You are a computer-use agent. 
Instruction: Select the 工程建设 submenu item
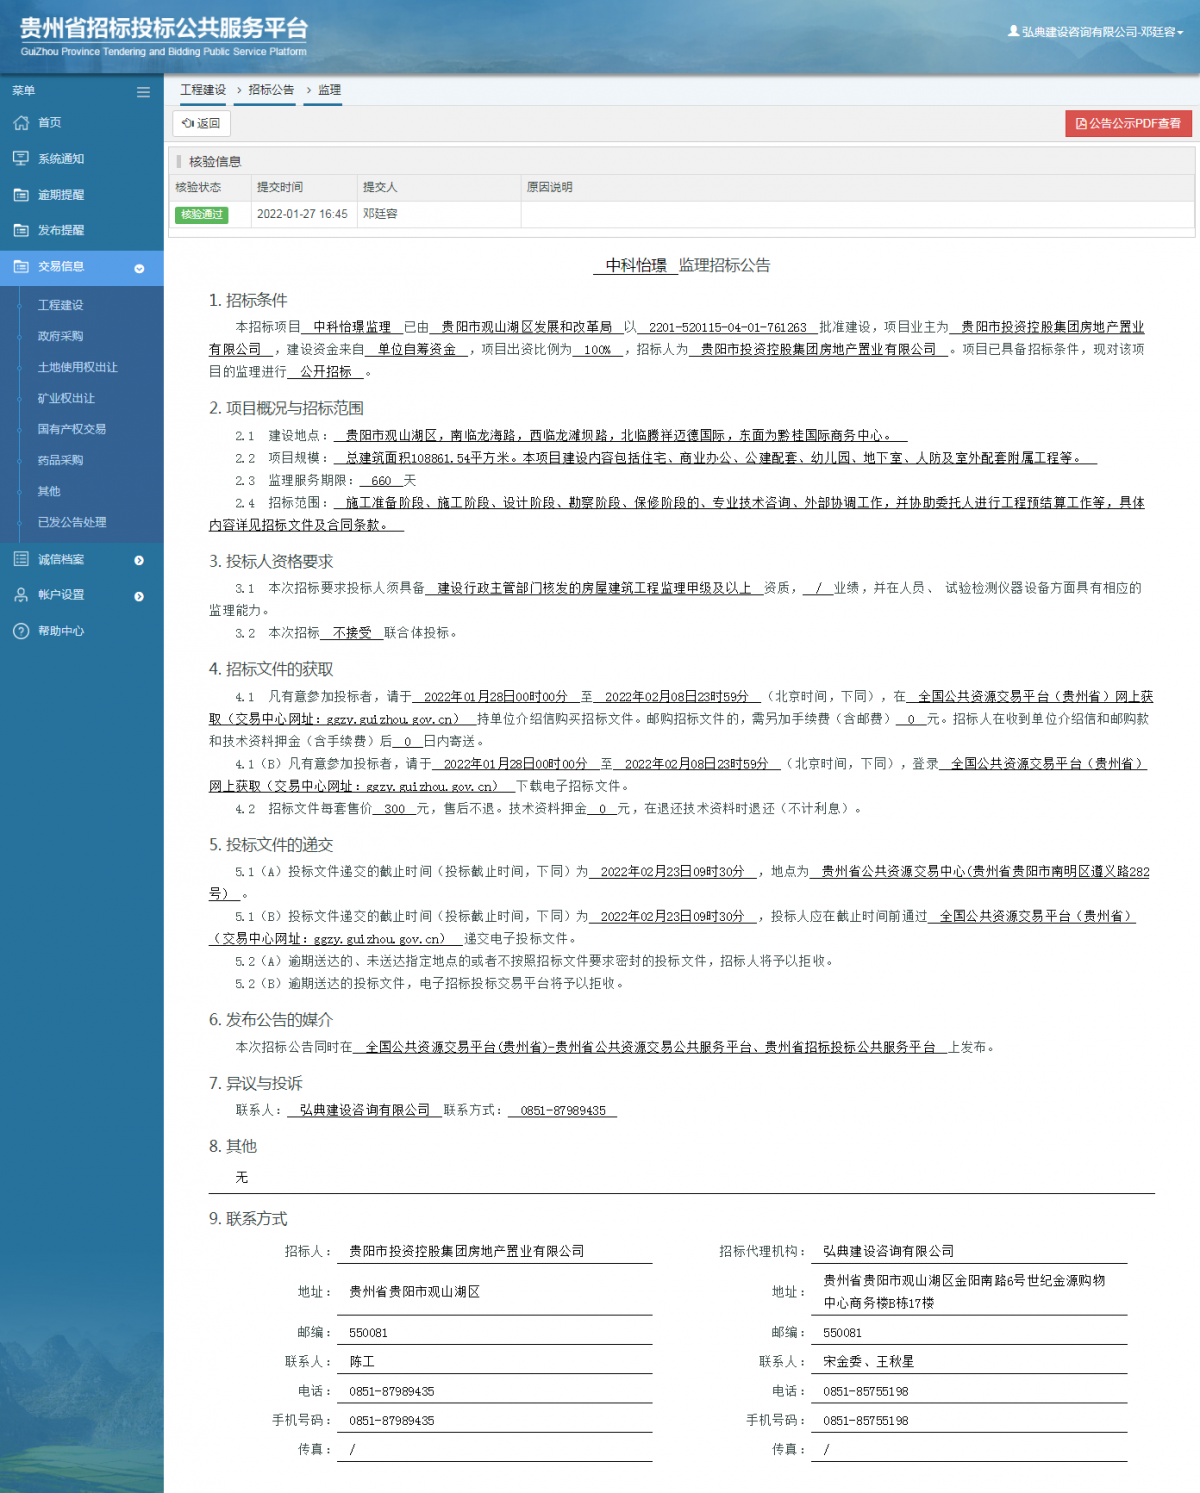pos(60,306)
